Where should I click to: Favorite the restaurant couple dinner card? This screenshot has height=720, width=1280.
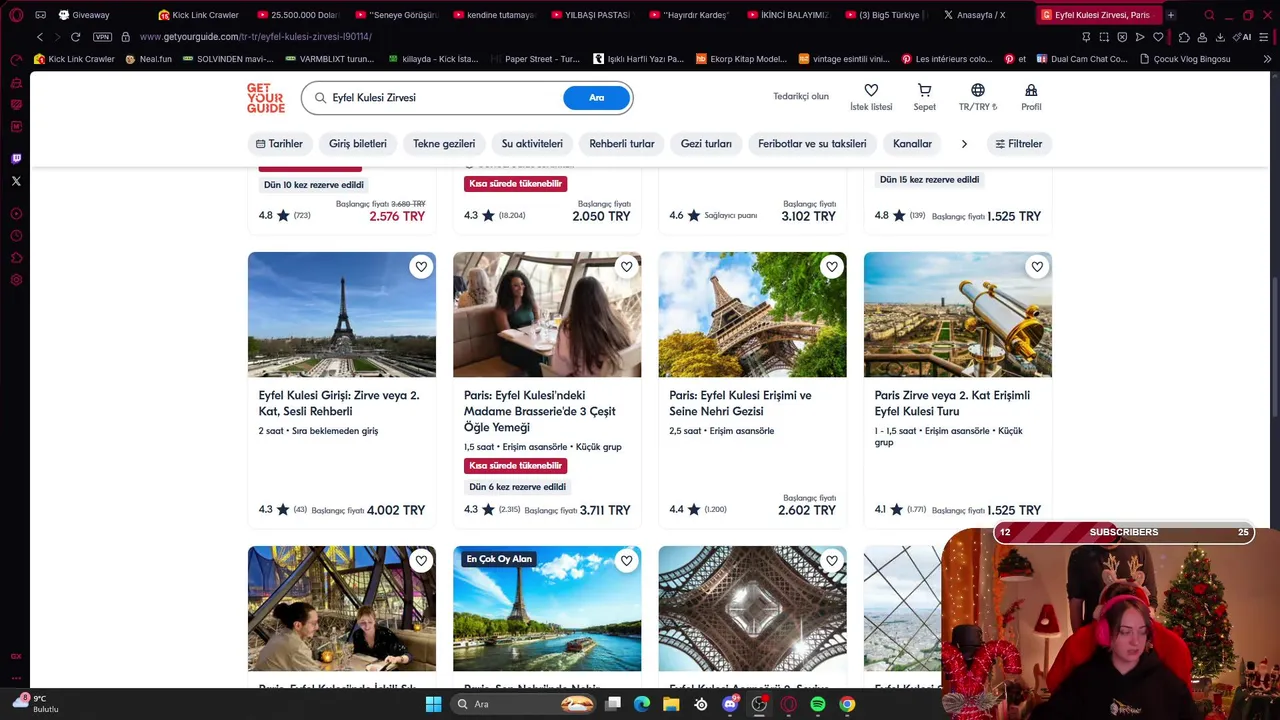tap(421, 561)
